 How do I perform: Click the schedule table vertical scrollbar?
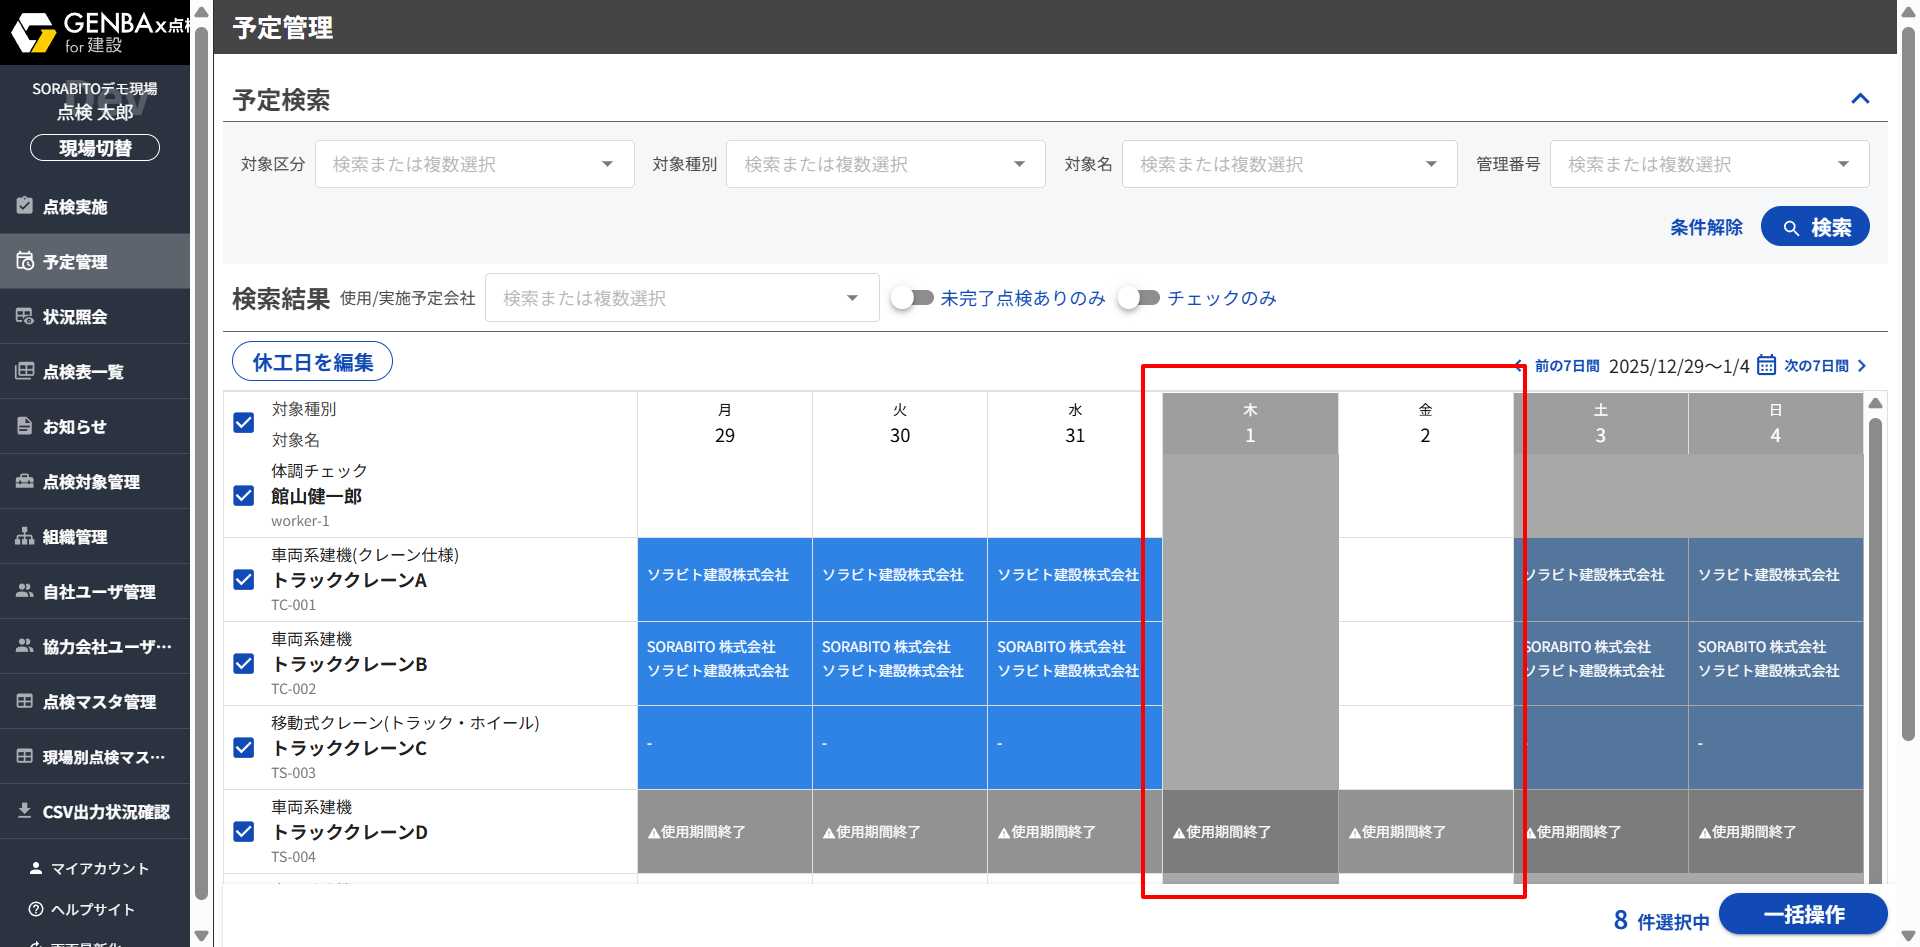coord(1875,640)
